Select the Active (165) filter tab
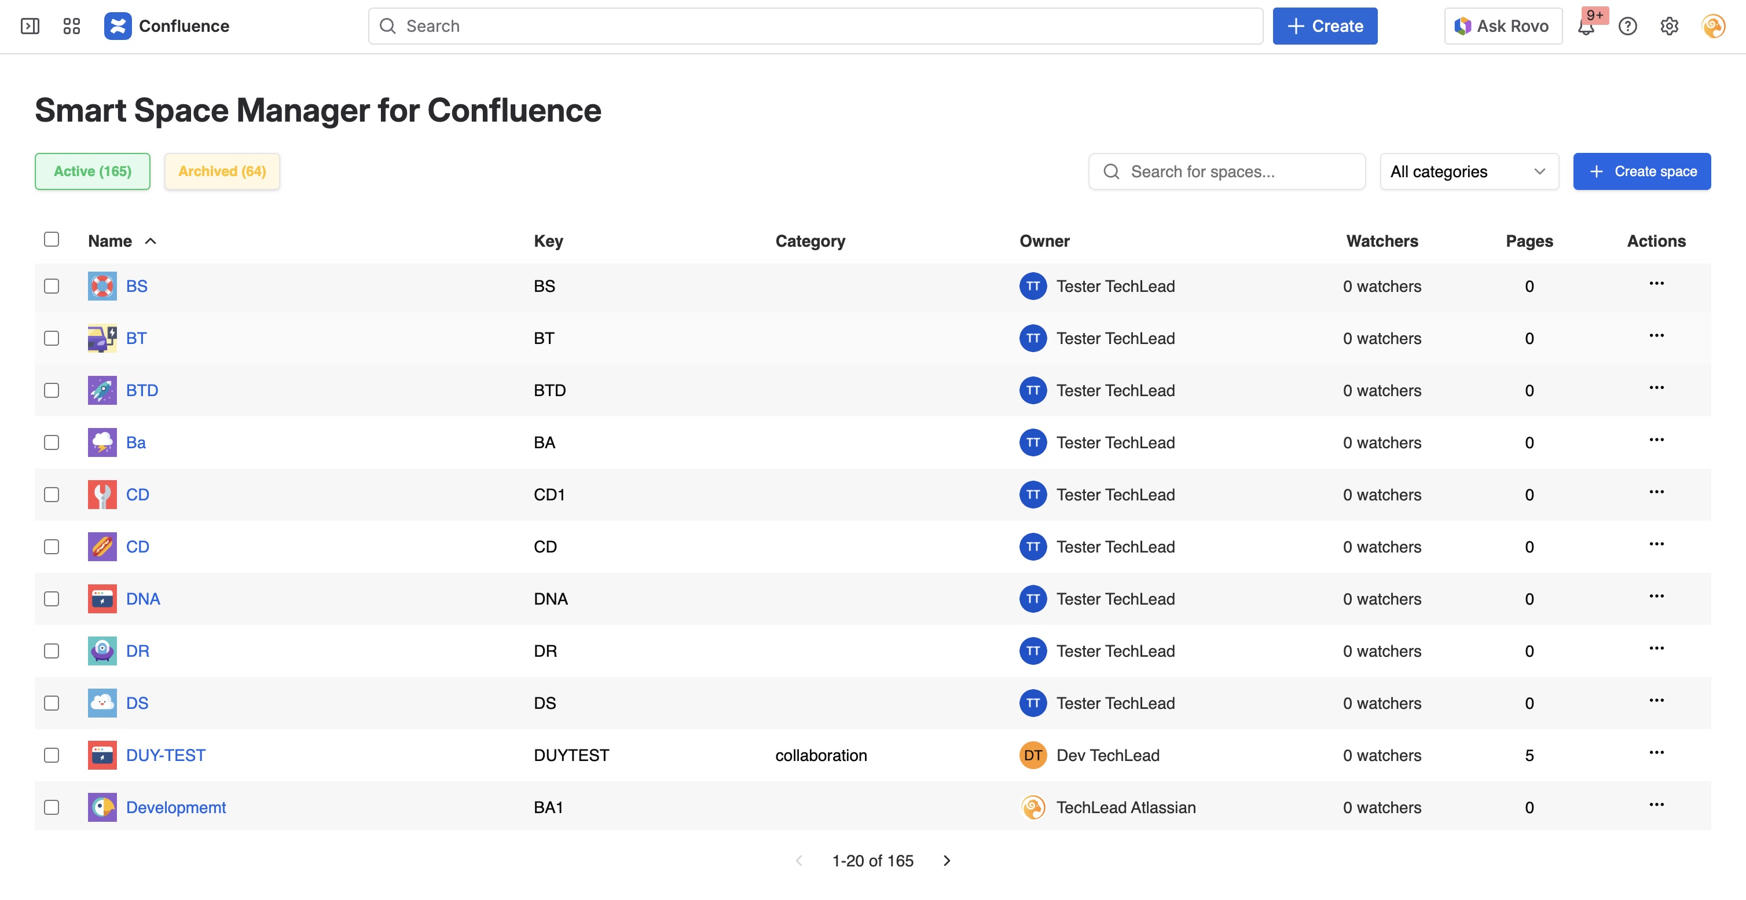The image size is (1746, 900). coord(92,171)
